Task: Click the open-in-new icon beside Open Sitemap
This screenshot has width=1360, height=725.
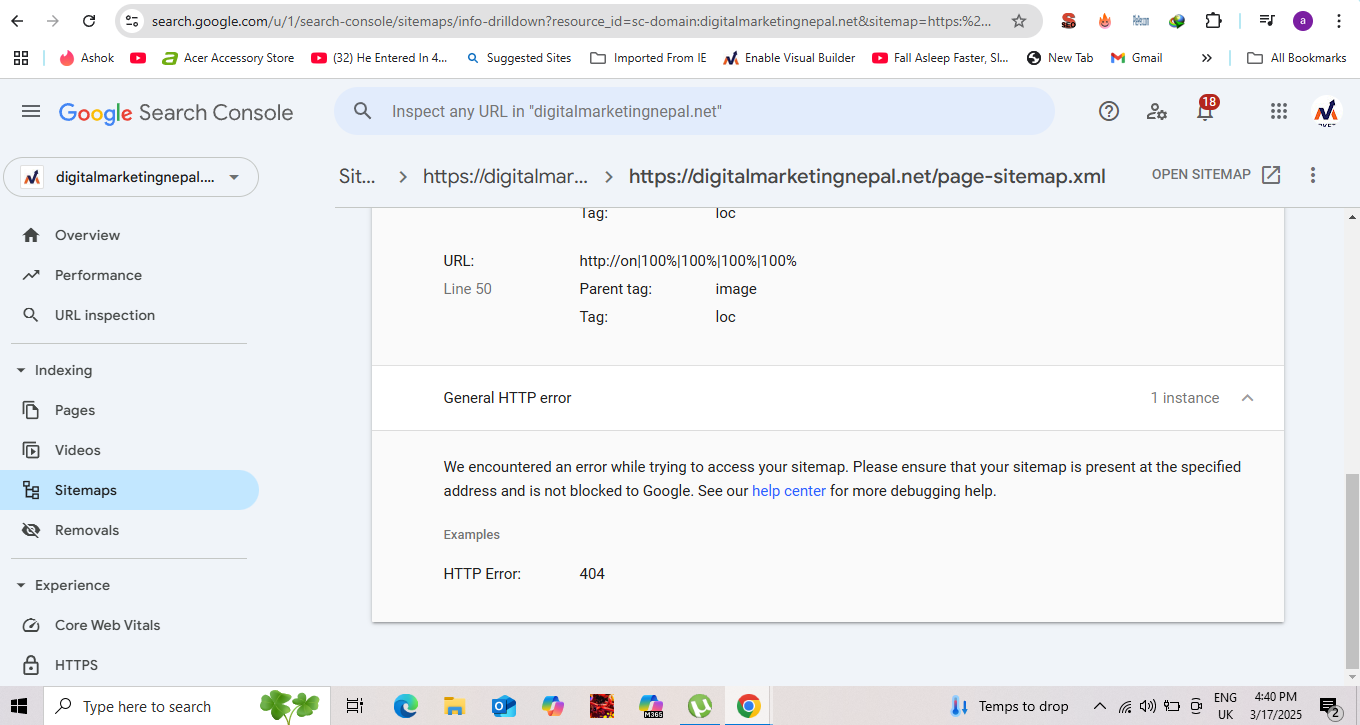Action: click(x=1271, y=175)
